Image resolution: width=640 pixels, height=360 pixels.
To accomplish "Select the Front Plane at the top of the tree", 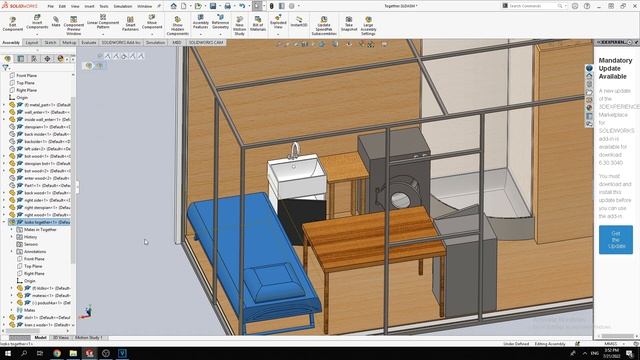I will point(27,76).
